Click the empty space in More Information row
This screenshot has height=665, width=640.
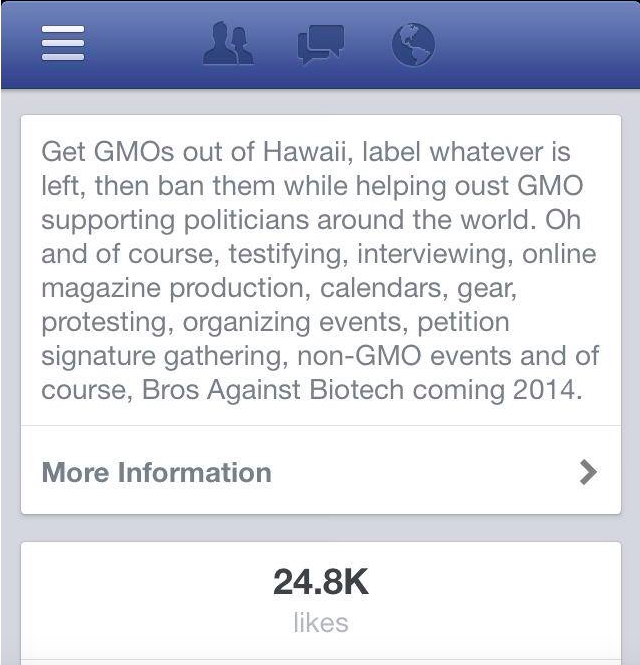click(420, 472)
